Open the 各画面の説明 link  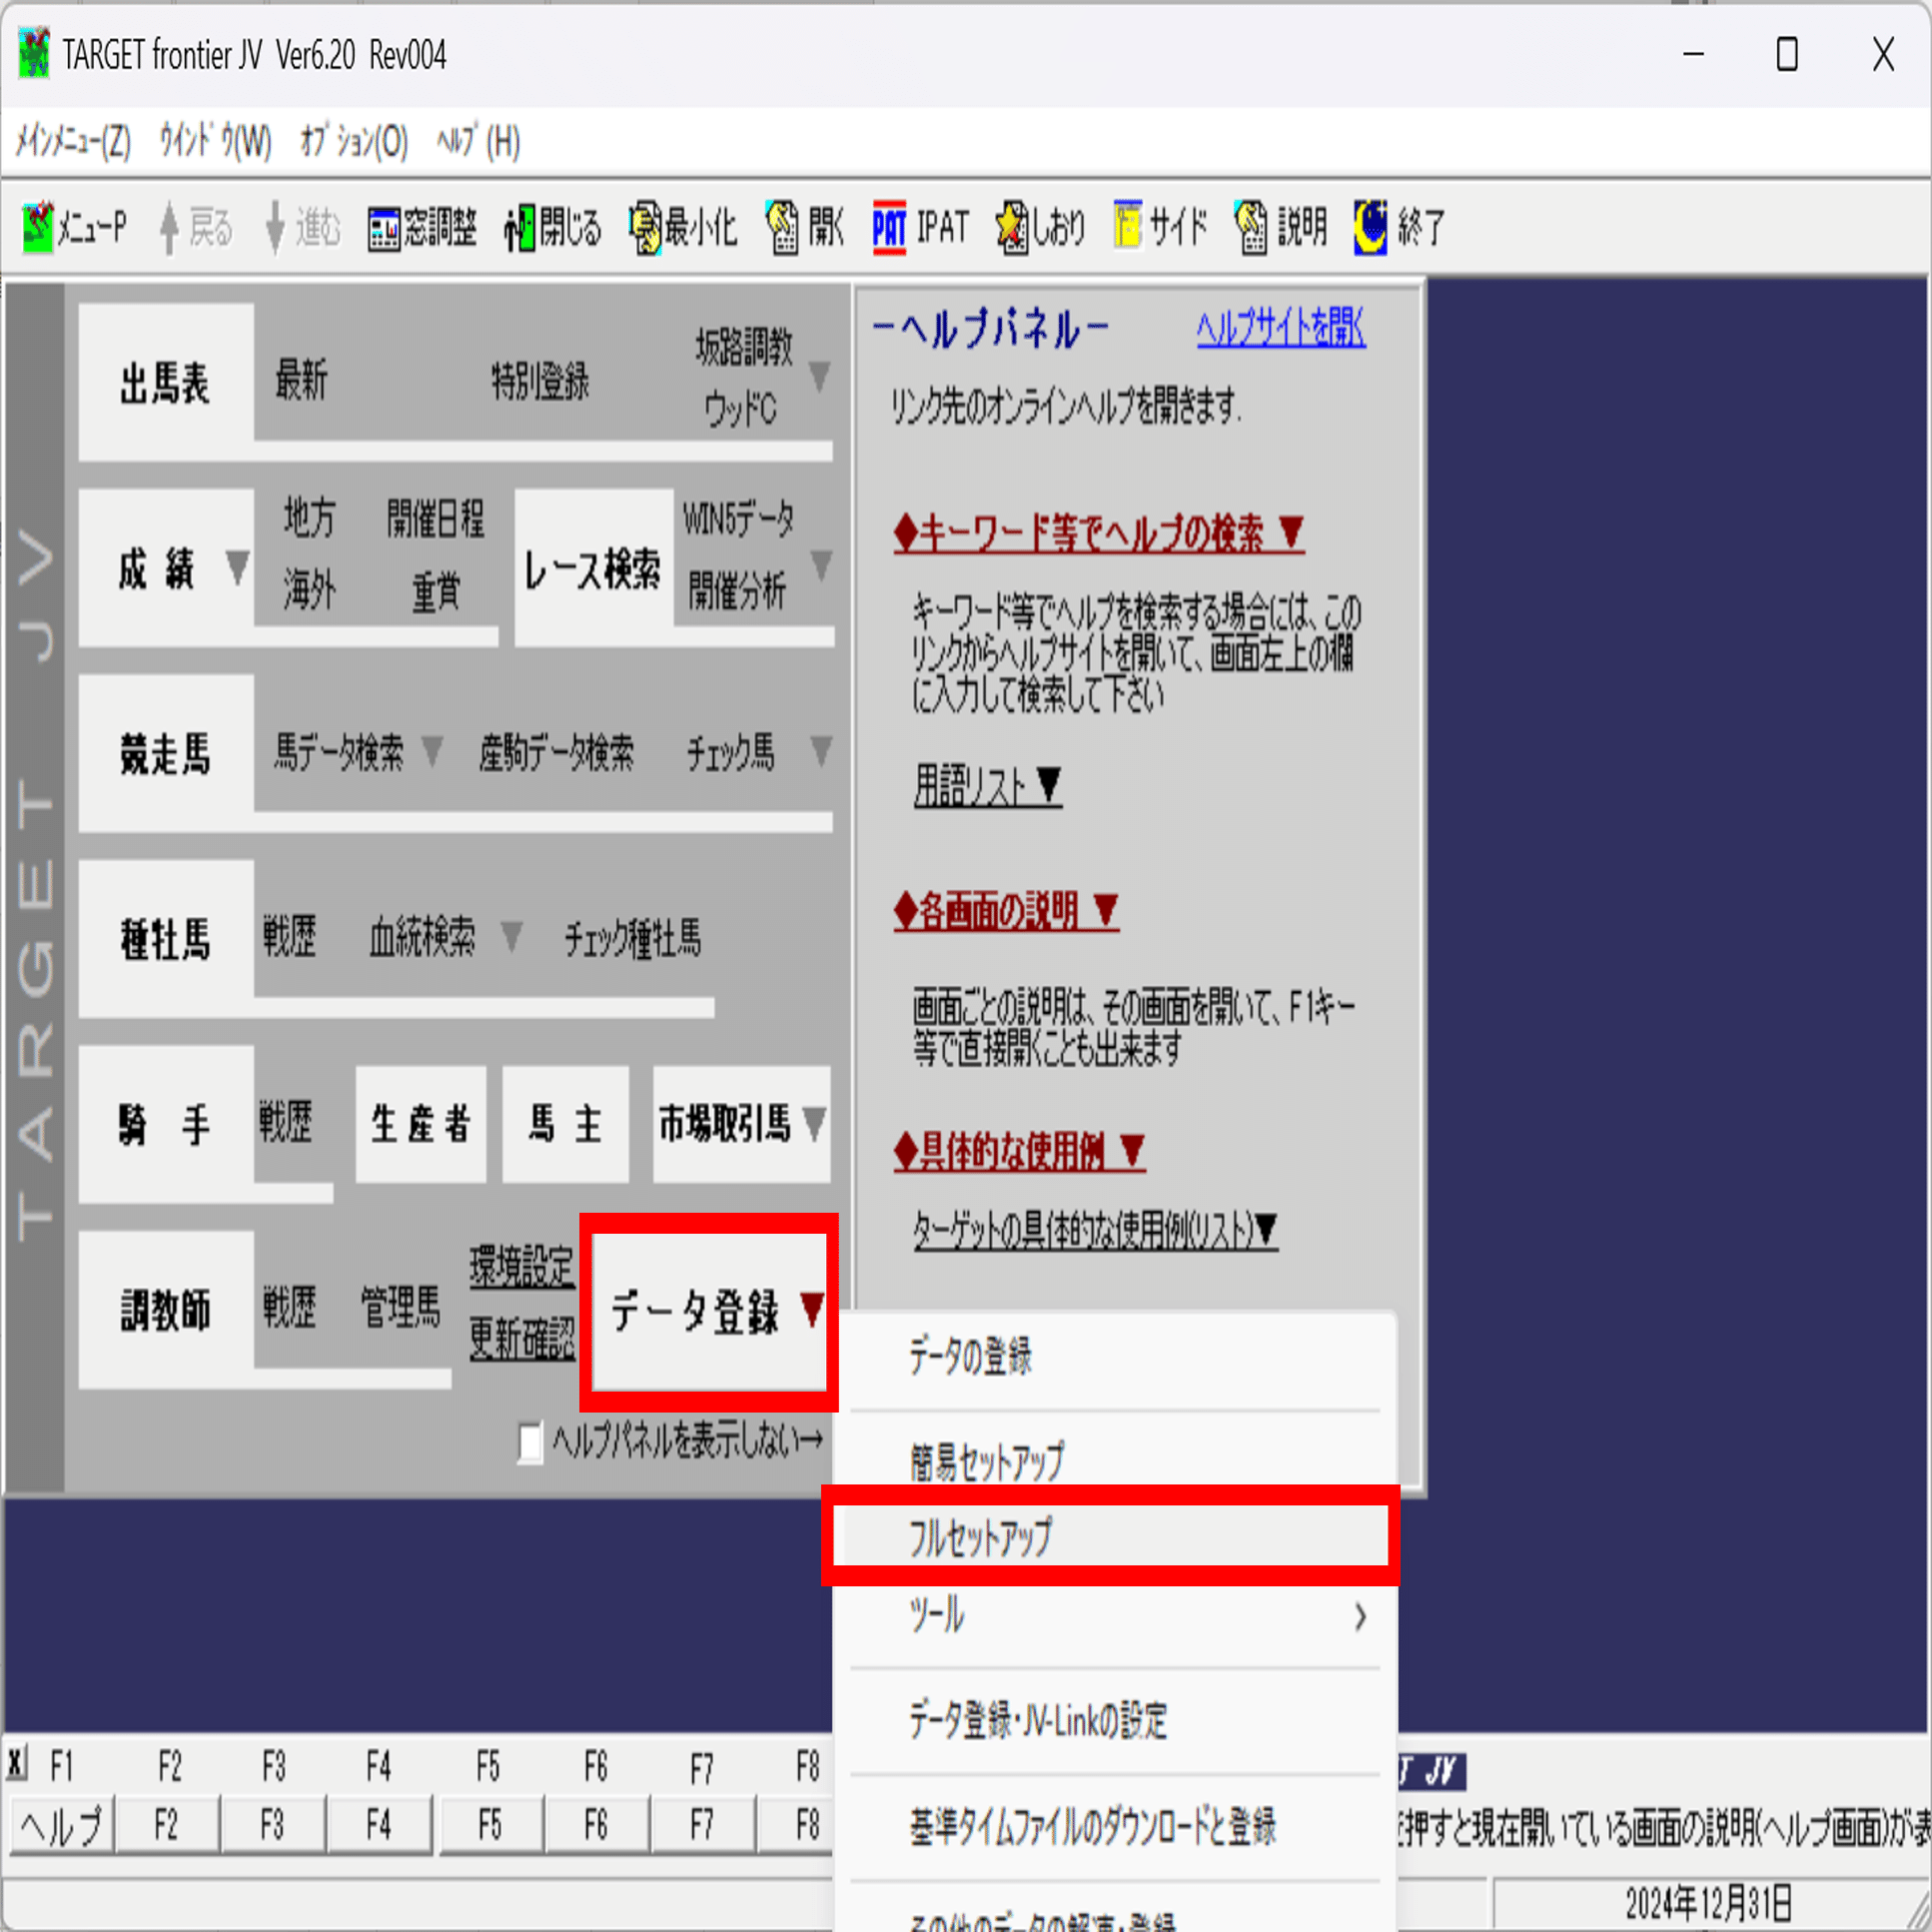coord(1006,910)
